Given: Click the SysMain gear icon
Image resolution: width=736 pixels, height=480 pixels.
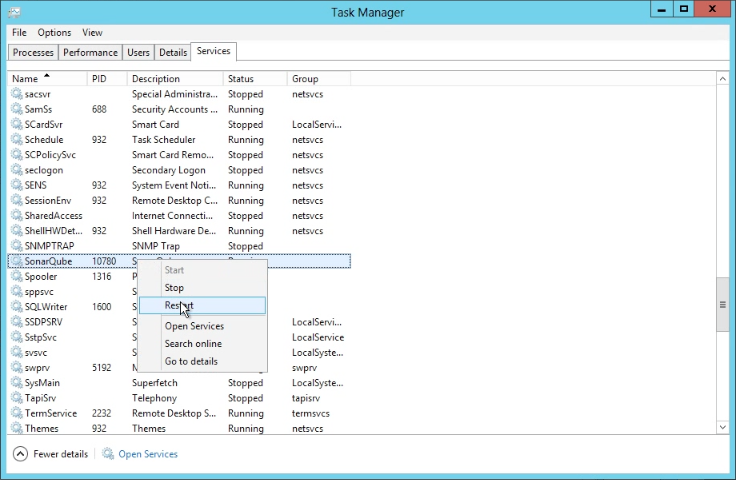Looking at the screenshot, I should [17, 382].
